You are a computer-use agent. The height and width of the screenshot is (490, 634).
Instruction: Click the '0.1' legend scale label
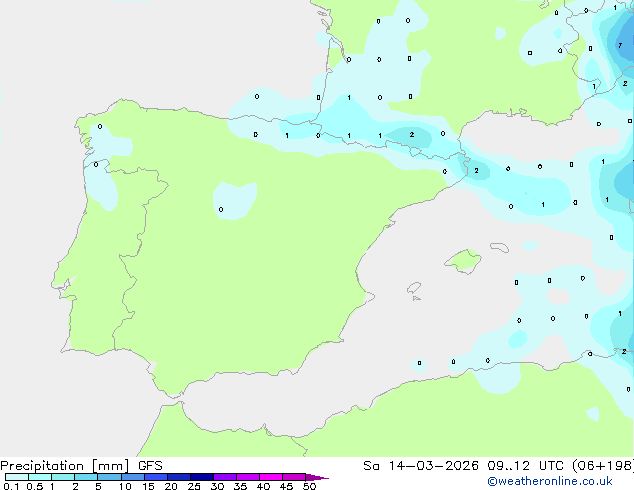11,486
